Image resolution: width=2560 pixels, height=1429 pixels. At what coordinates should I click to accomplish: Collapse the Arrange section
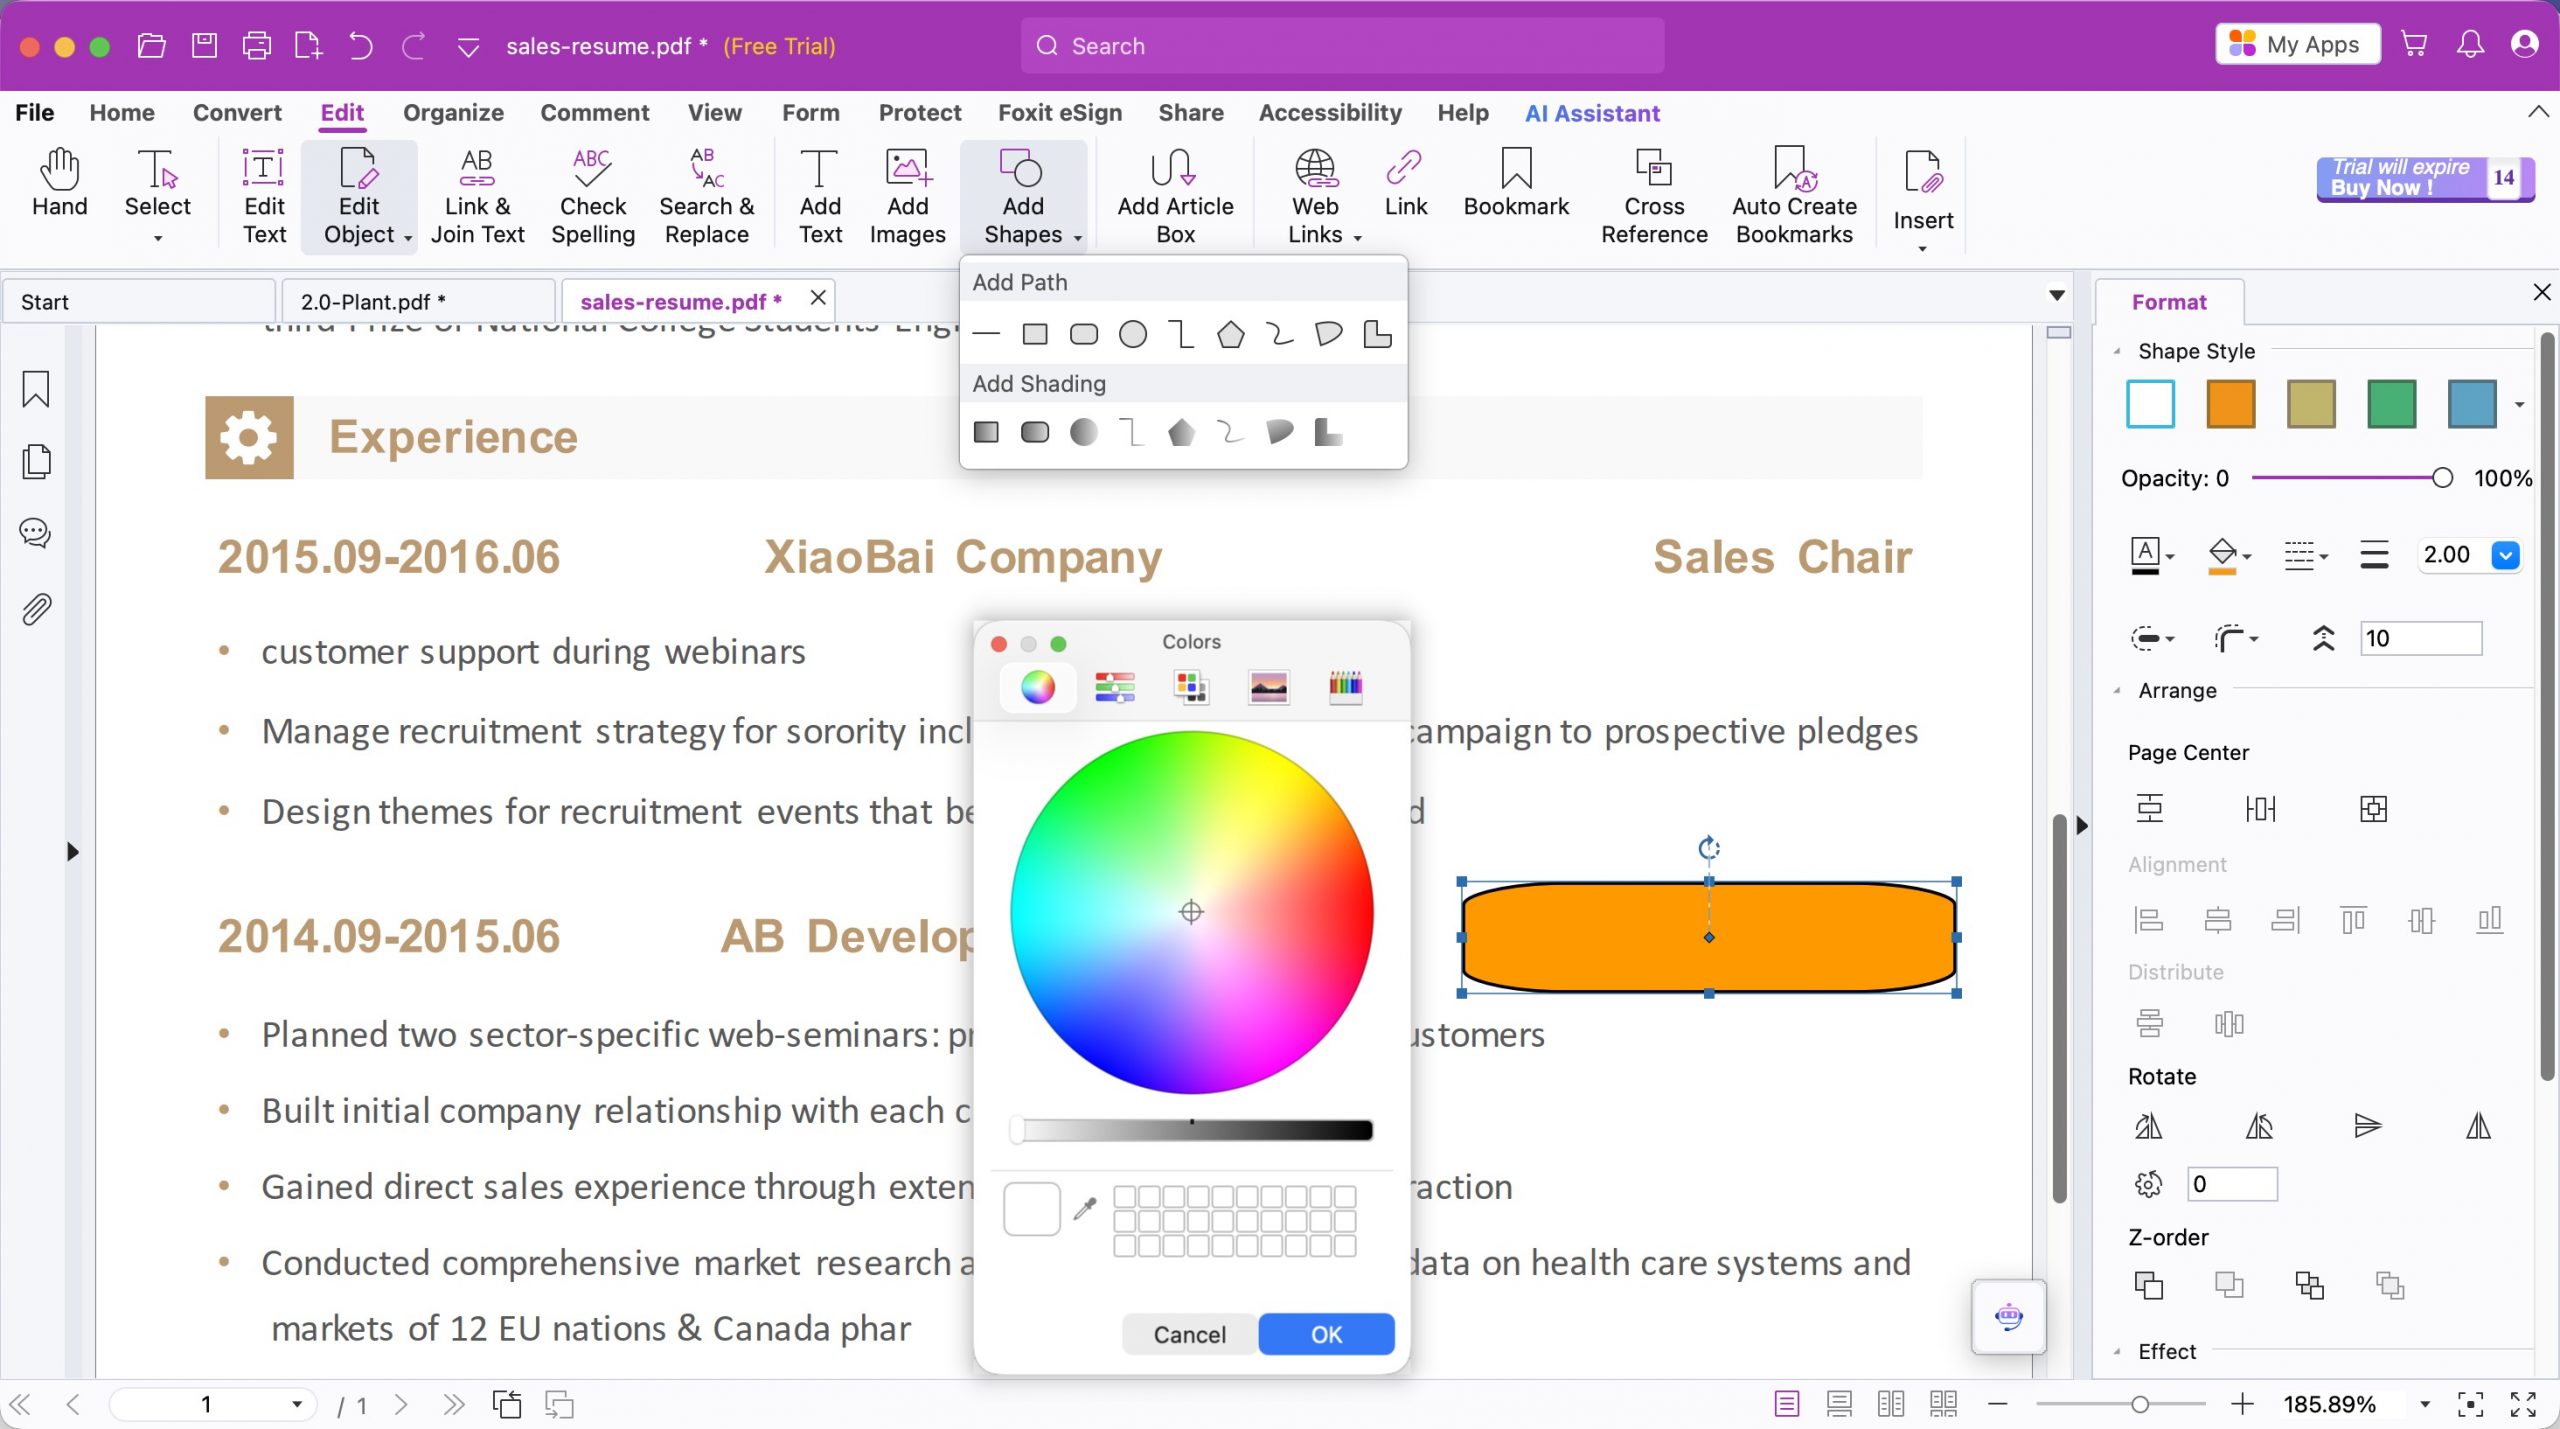2117,690
